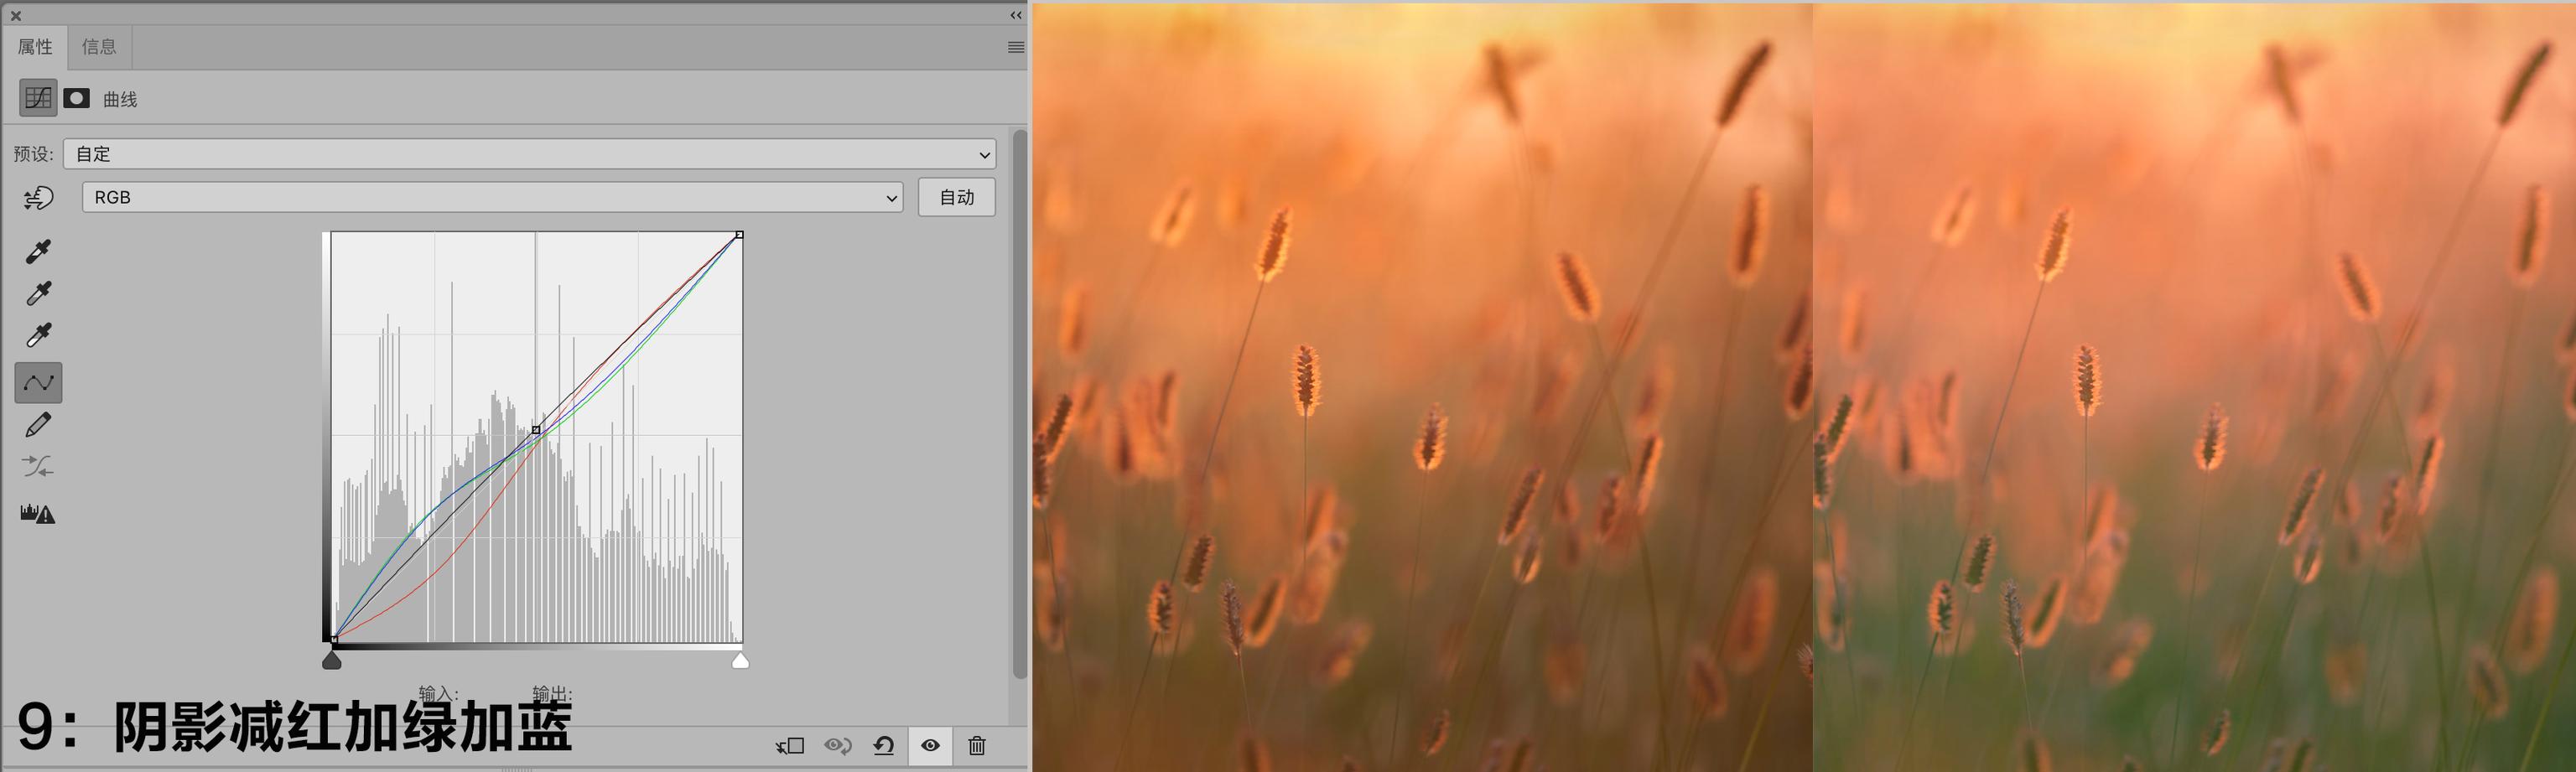The height and width of the screenshot is (772, 2576).
Task: Click the histogram clipping warning icon
Action: [38, 513]
